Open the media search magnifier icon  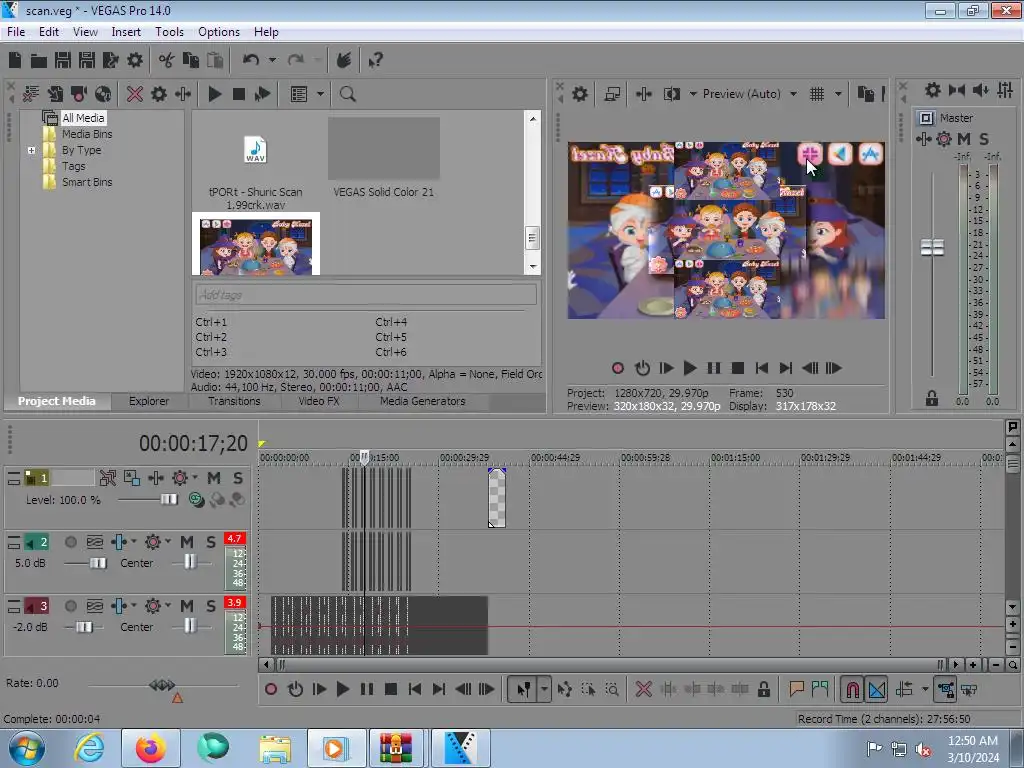[347, 94]
